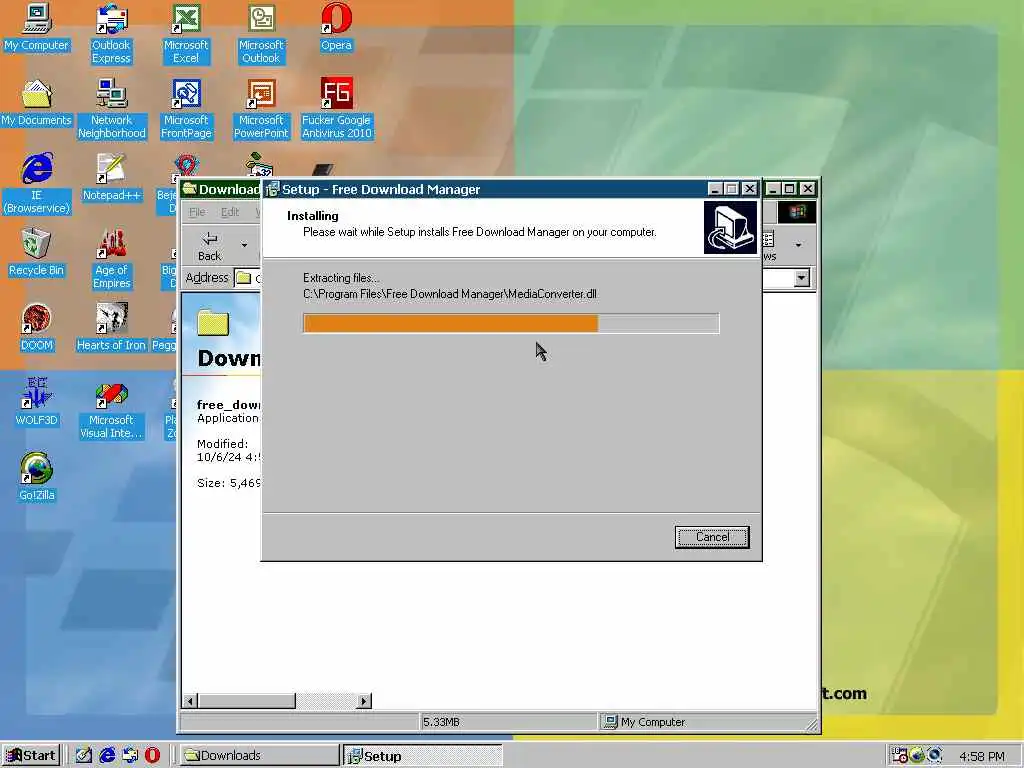Click the horizontal scrollbar thumb

click(246, 701)
